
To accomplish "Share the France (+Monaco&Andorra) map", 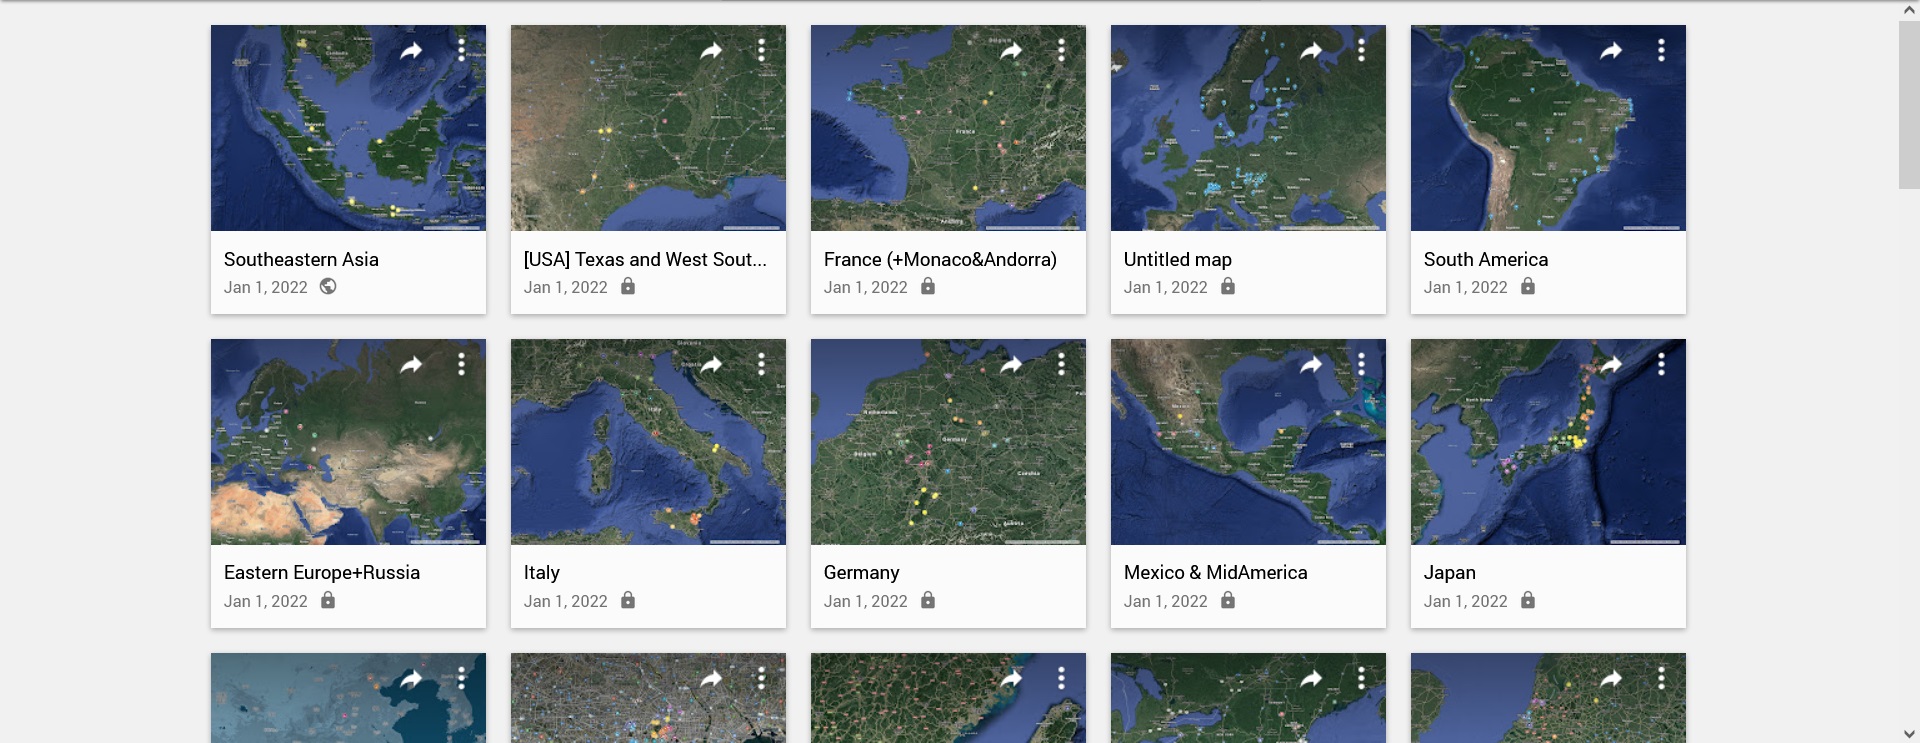I will 1011,51.
